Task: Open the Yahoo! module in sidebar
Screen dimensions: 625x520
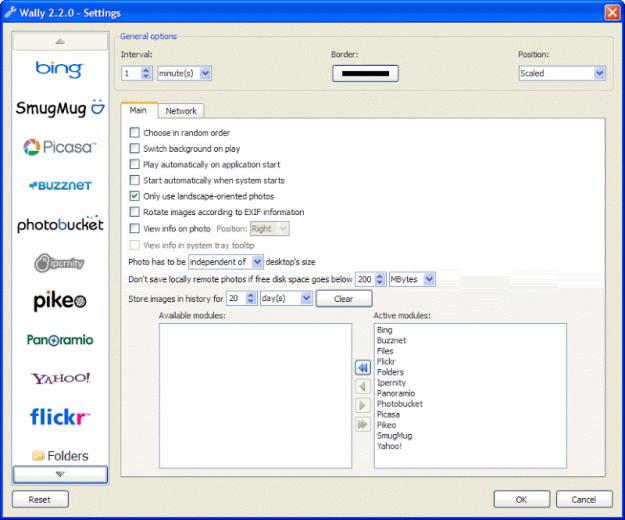Action: point(61,378)
